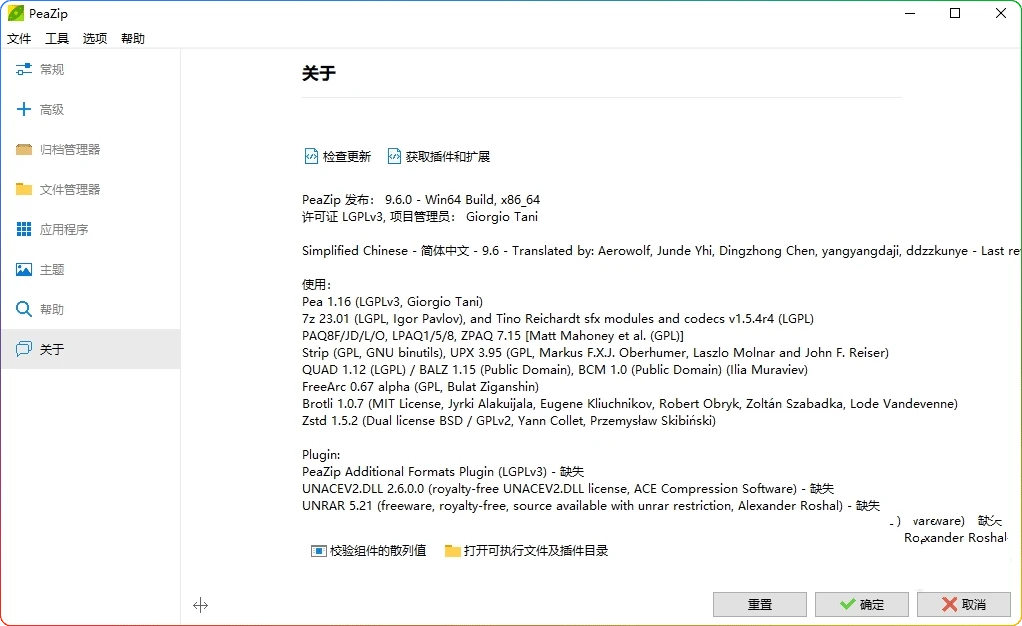Go to the 主题 section
The height and width of the screenshot is (626, 1022).
tap(91, 269)
